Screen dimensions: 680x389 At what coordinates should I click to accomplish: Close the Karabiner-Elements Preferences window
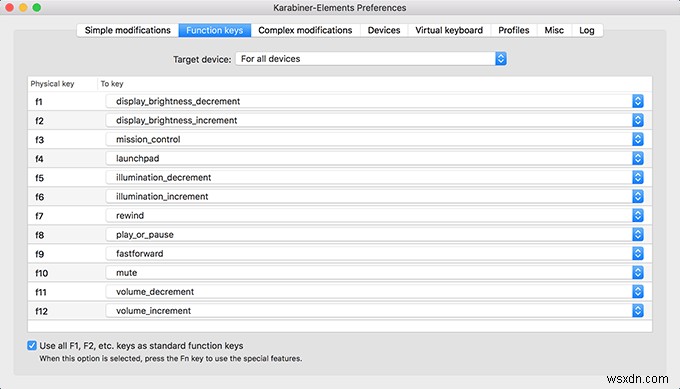pyautogui.click(x=10, y=7)
